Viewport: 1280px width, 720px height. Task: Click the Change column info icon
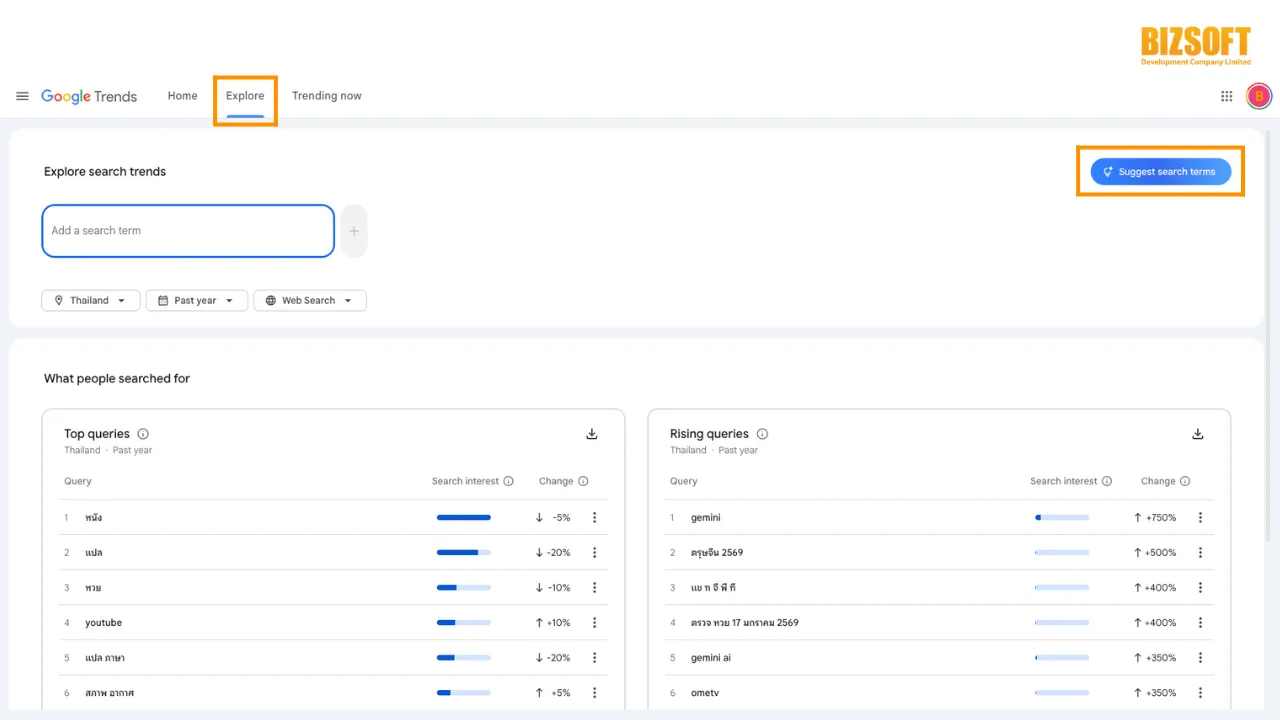(x=583, y=481)
